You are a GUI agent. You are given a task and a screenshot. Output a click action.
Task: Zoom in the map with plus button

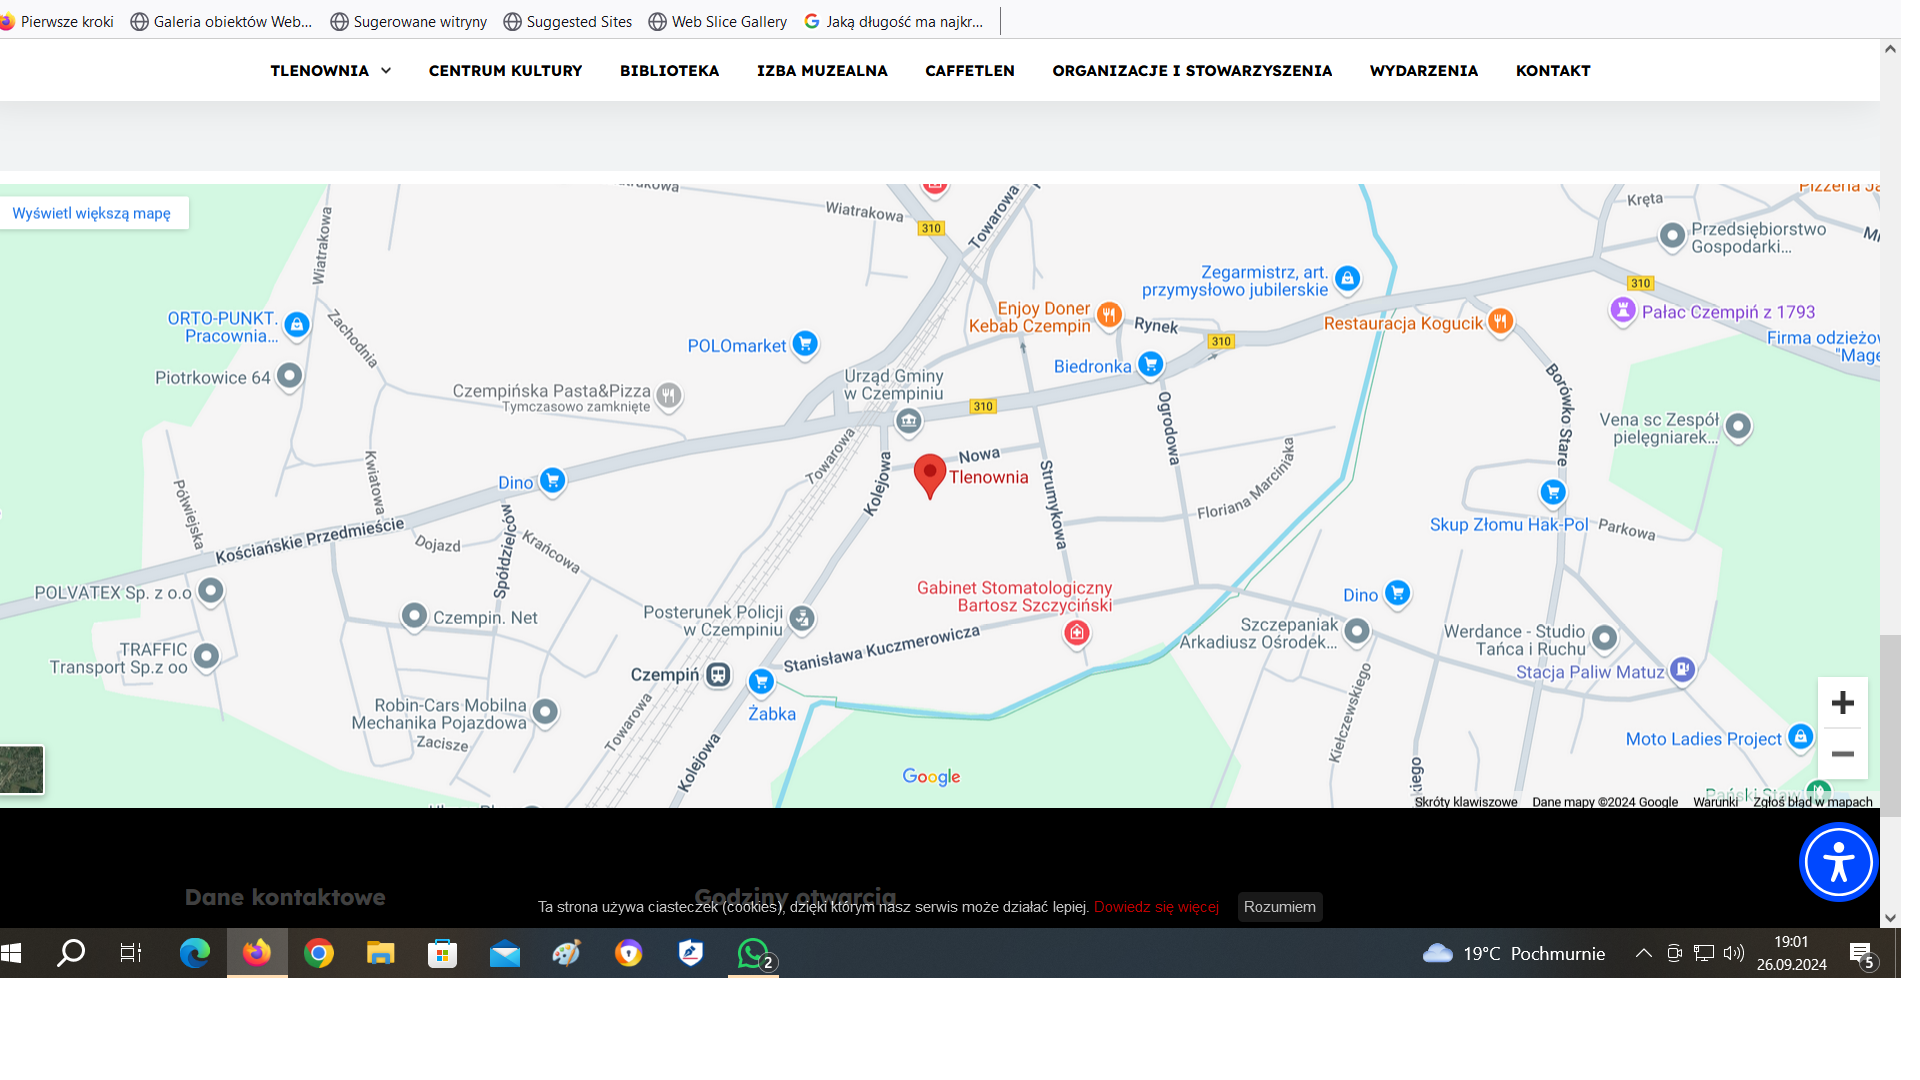tap(1842, 703)
